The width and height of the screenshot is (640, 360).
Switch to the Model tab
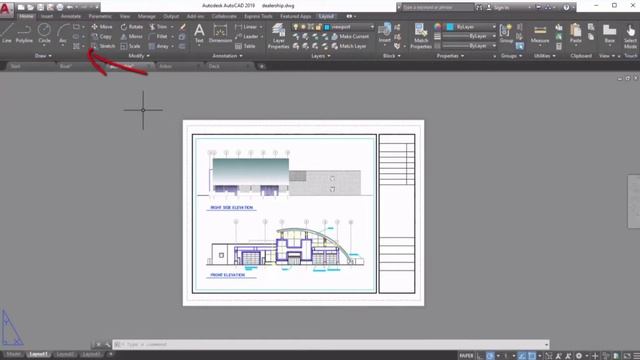(13, 354)
